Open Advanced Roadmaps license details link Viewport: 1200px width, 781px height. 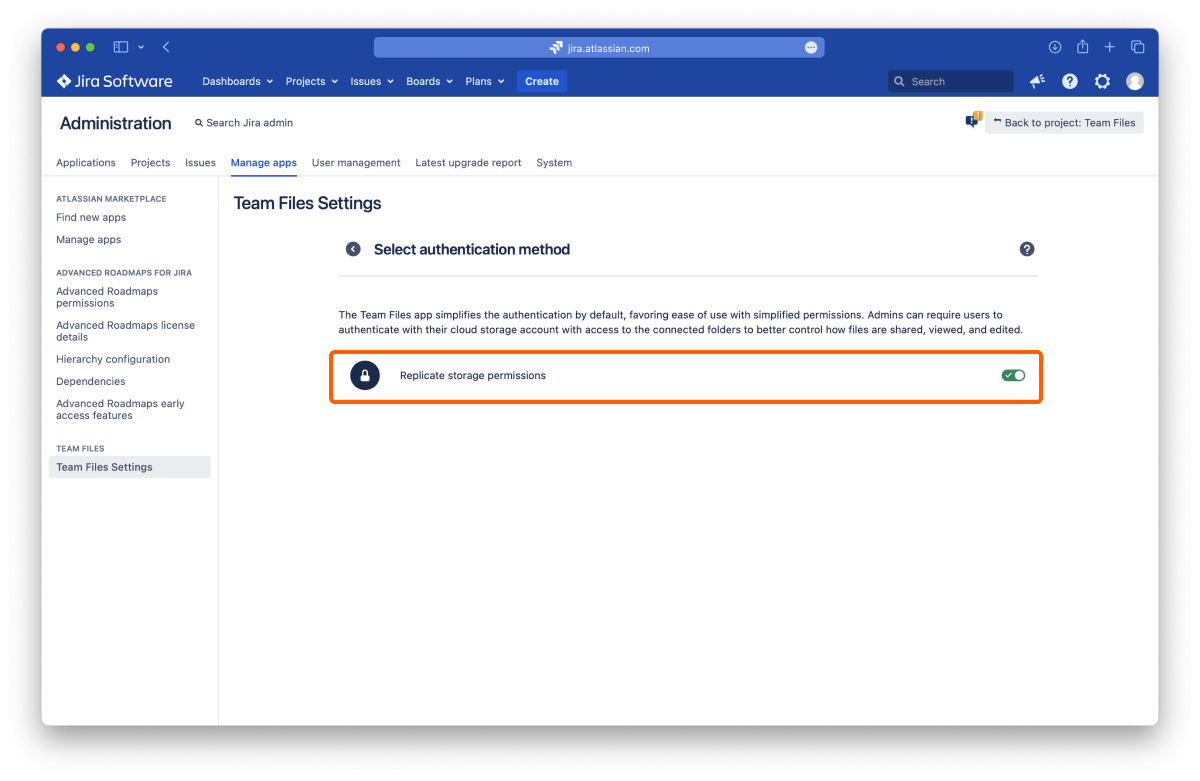(x=126, y=331)
